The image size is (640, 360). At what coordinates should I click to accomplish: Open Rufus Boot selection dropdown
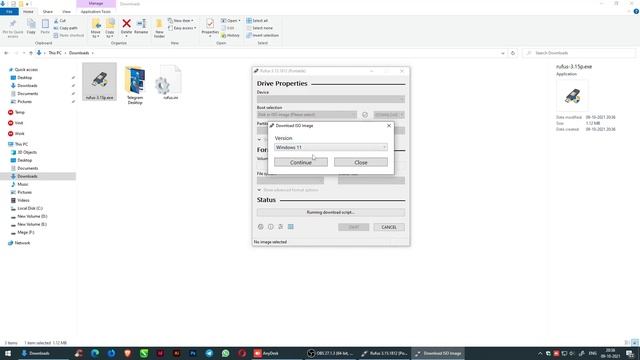307,115
